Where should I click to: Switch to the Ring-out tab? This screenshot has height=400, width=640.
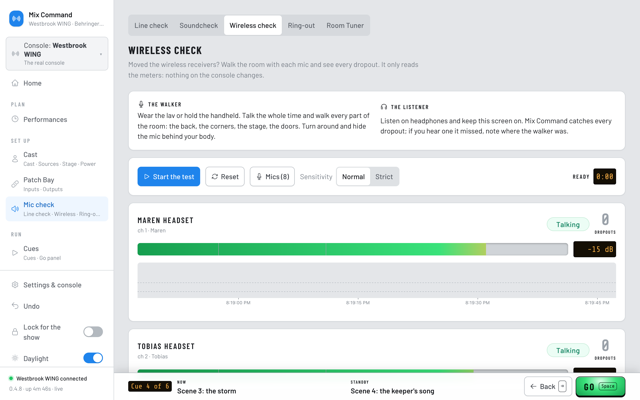point(301,25)
